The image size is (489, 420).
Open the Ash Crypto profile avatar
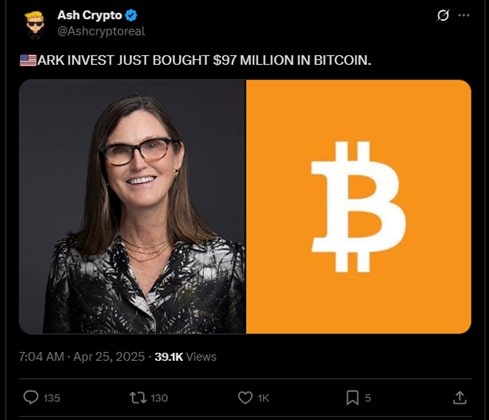pos(35,24)
